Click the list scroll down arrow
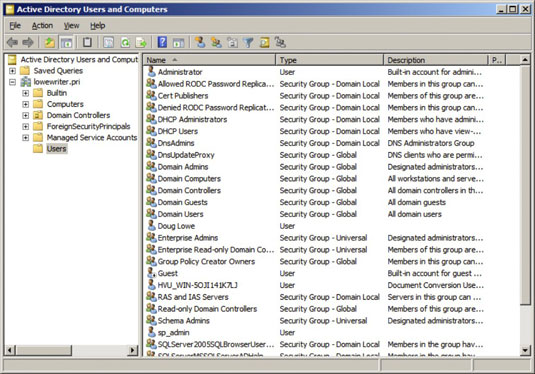This screenshot has width=535, height=374. tap(525, 350)
